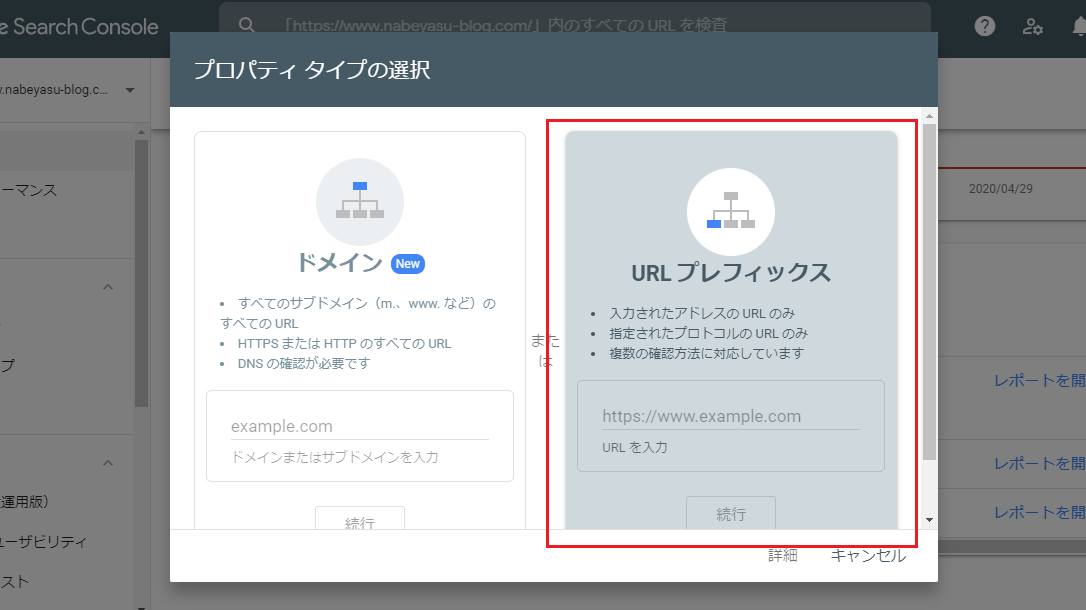Image resolution: width=1086 pixels, height=610 pixels.
Task: Click the キャンセル button
Action: pyautogui.click(x=868, y=555)
